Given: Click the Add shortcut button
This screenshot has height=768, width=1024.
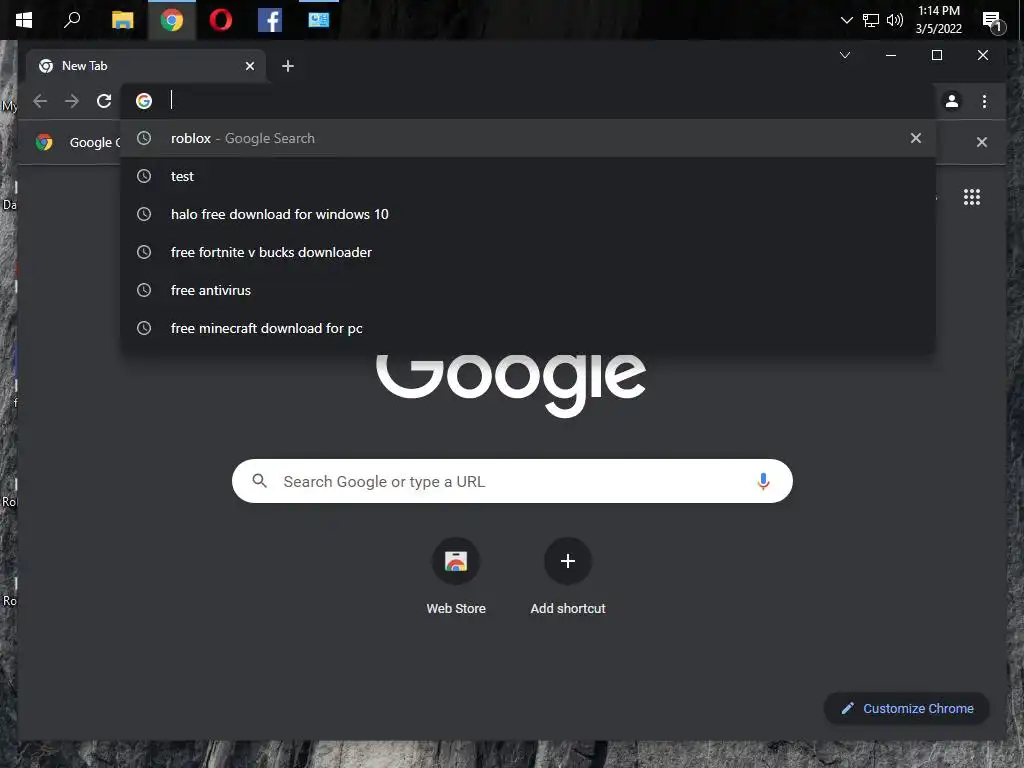Looking at the screenshot, I should point(568,577).
